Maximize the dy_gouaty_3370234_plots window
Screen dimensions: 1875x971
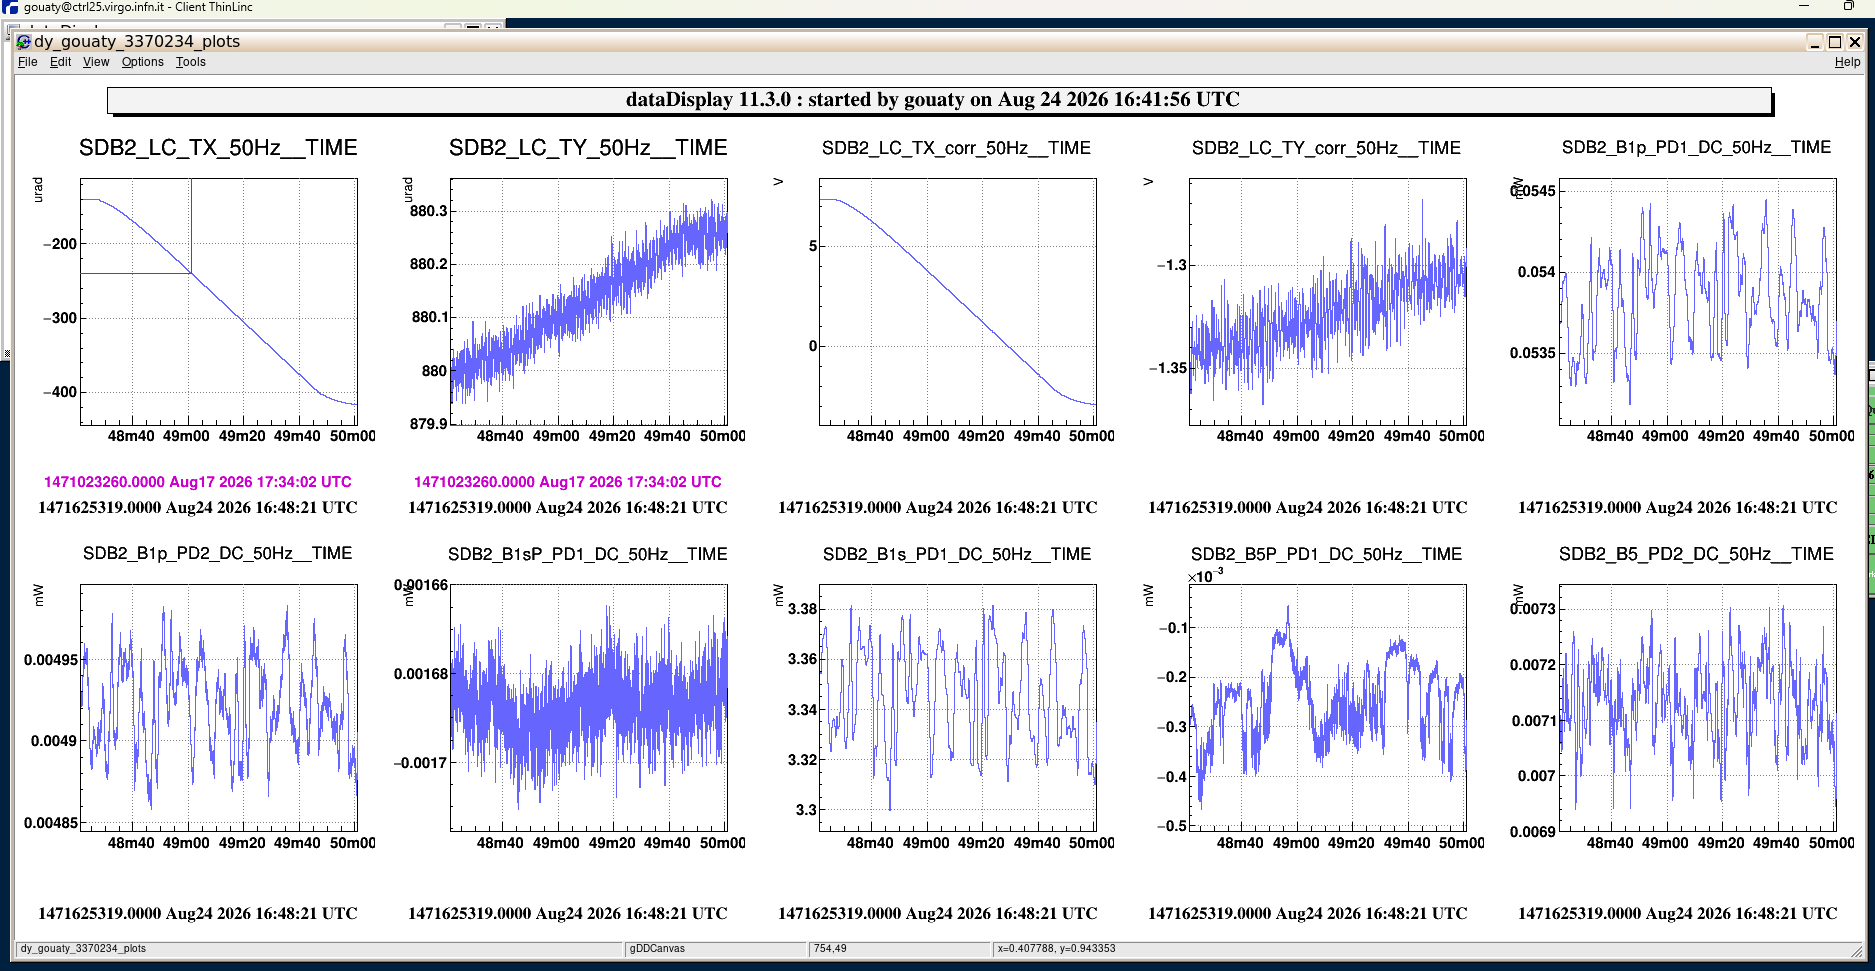1835,41
